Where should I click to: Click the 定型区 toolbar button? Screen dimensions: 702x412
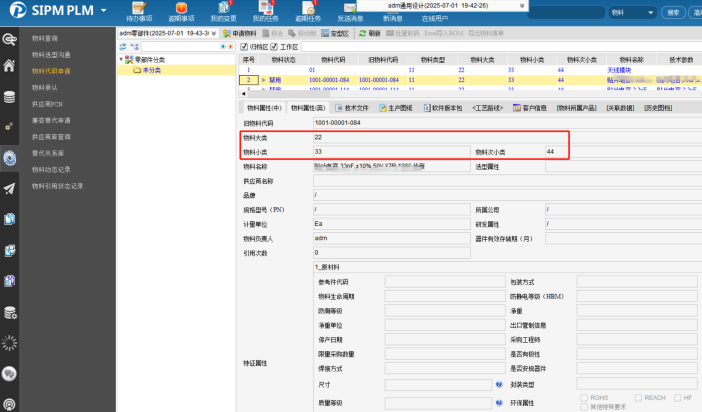tap(335, 34)
